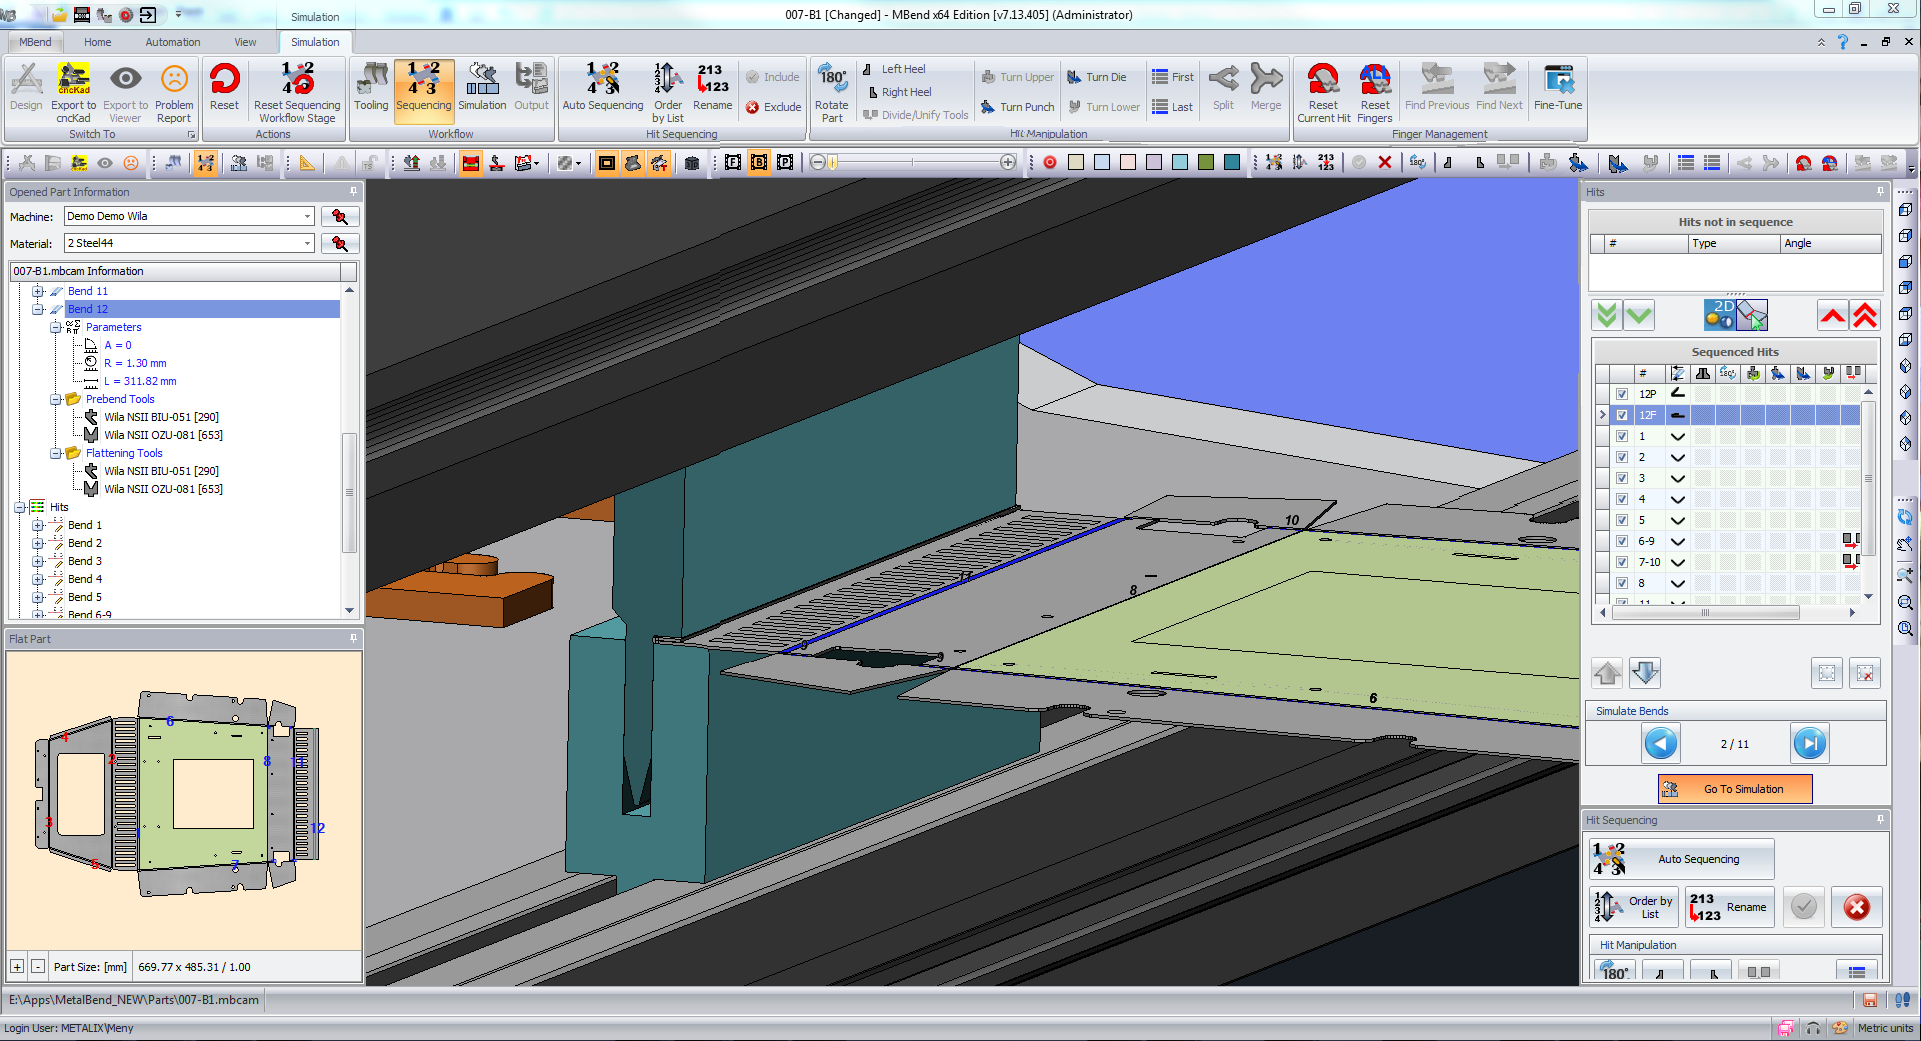Image resolution: width=1921 pixels, height=1041 pixels.
Task: Select the Simulation ribbon tab
Action: (x=315, y=42)
